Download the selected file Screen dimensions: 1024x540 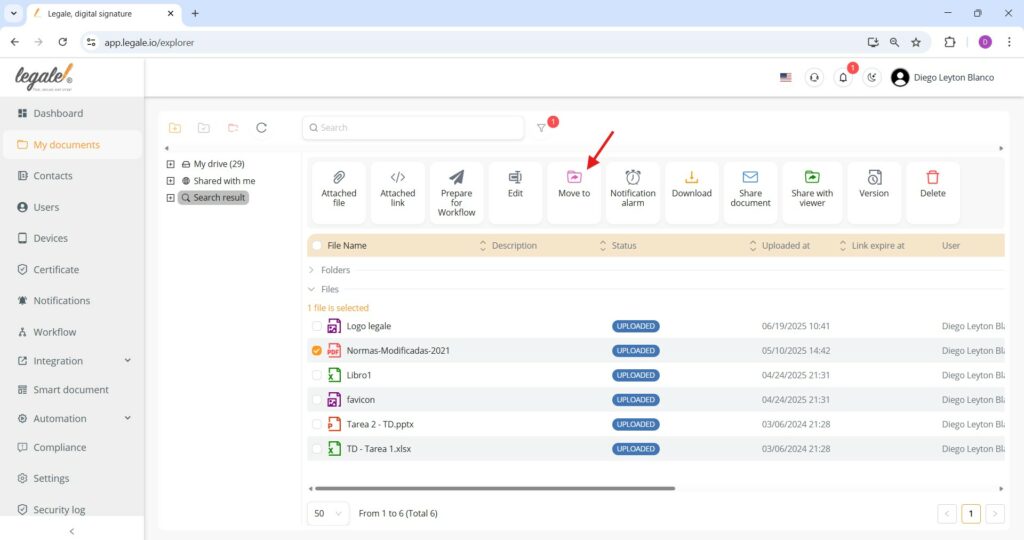coord(692,191)
